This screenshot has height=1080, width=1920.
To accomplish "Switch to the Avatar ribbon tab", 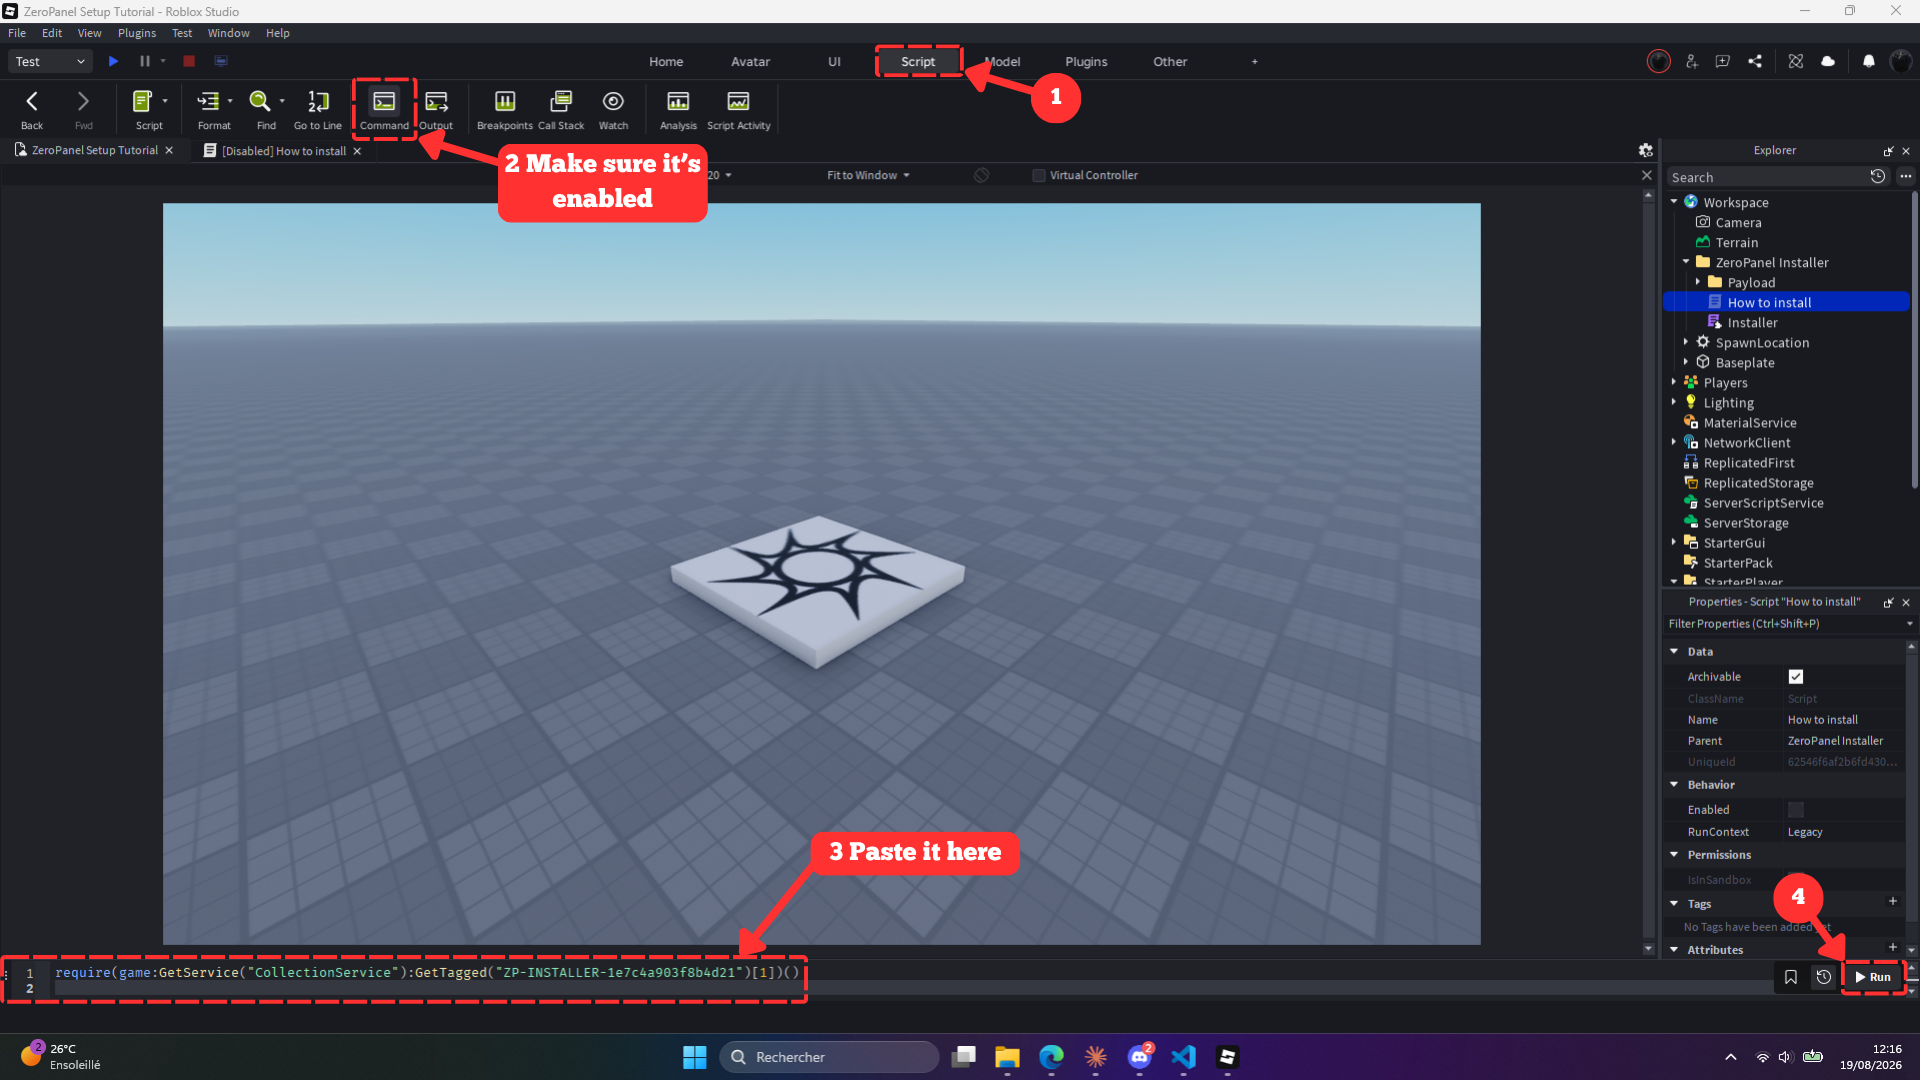I will click(750, 61).
